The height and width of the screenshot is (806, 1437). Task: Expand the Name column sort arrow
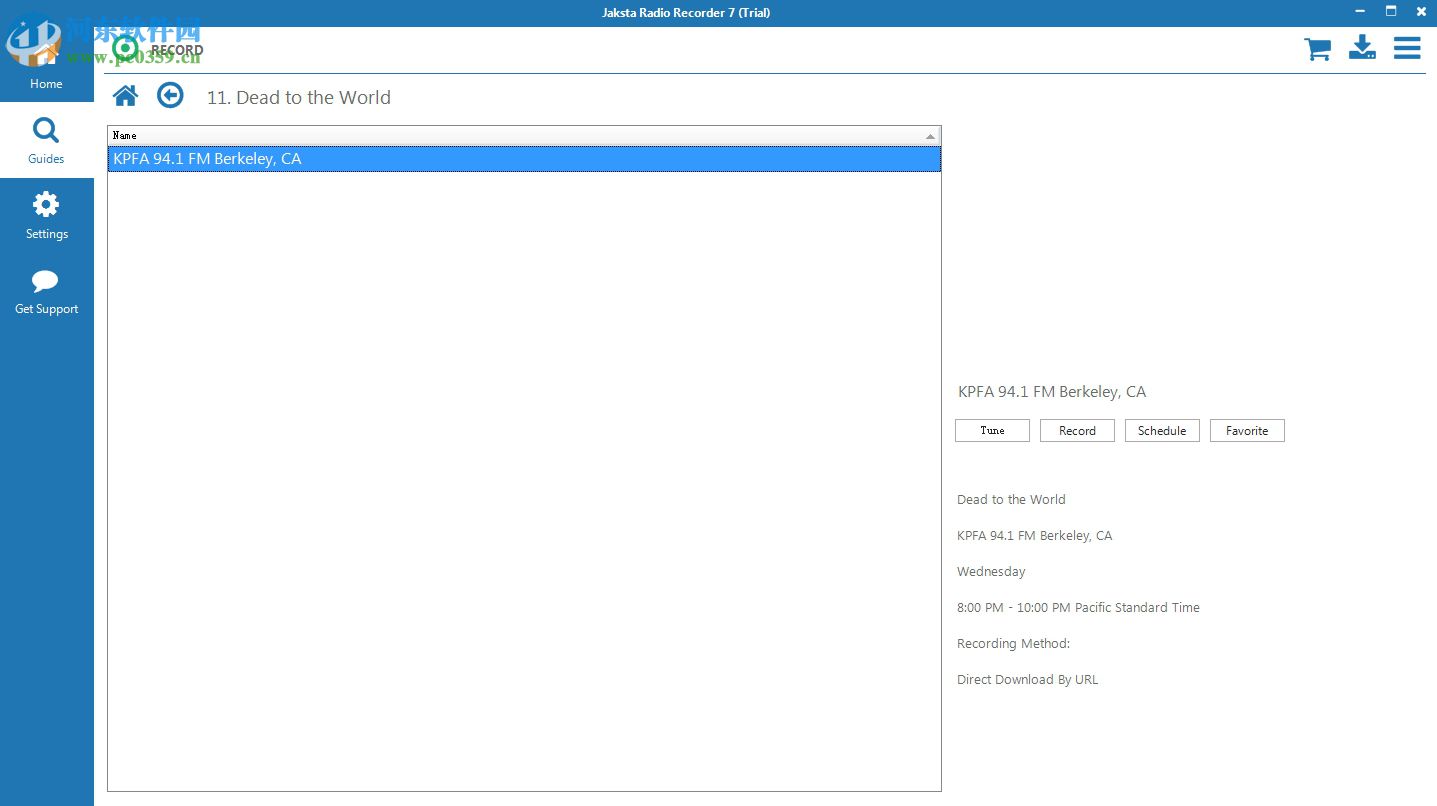tap(931, 135)
